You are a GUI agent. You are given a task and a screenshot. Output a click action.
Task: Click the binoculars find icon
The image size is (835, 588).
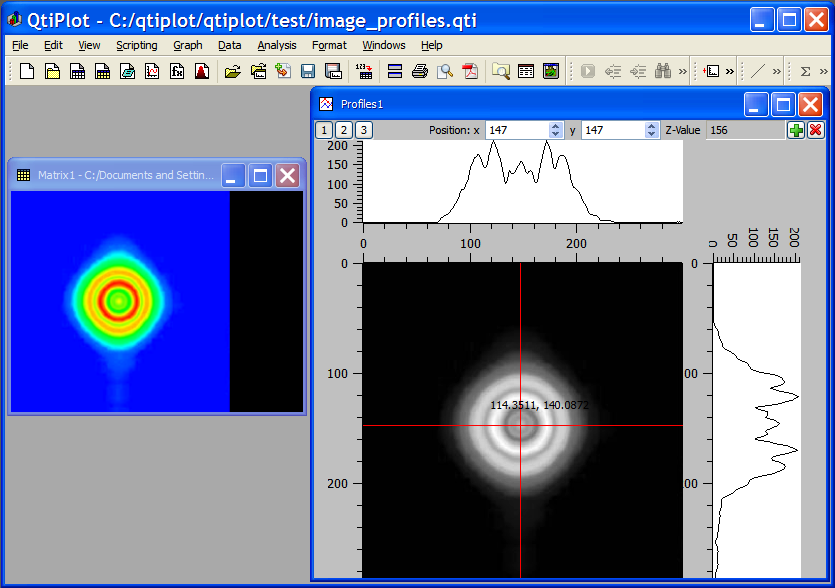point(663,71)
